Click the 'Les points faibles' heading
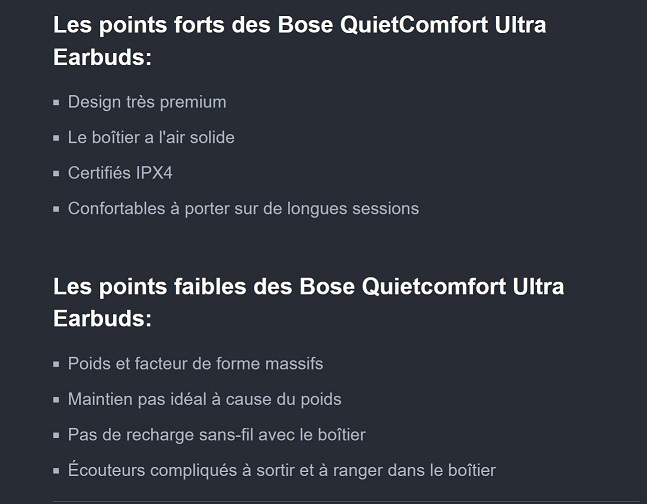The height and width of the screenshot is (504, 647). coord(308,287)
